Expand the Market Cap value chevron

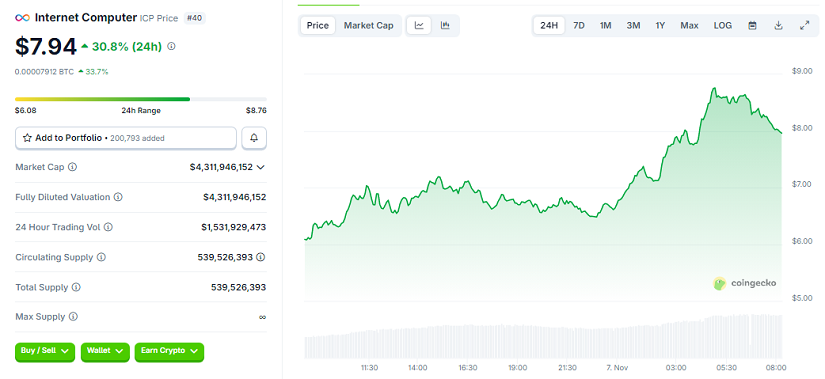click(260, 167)
